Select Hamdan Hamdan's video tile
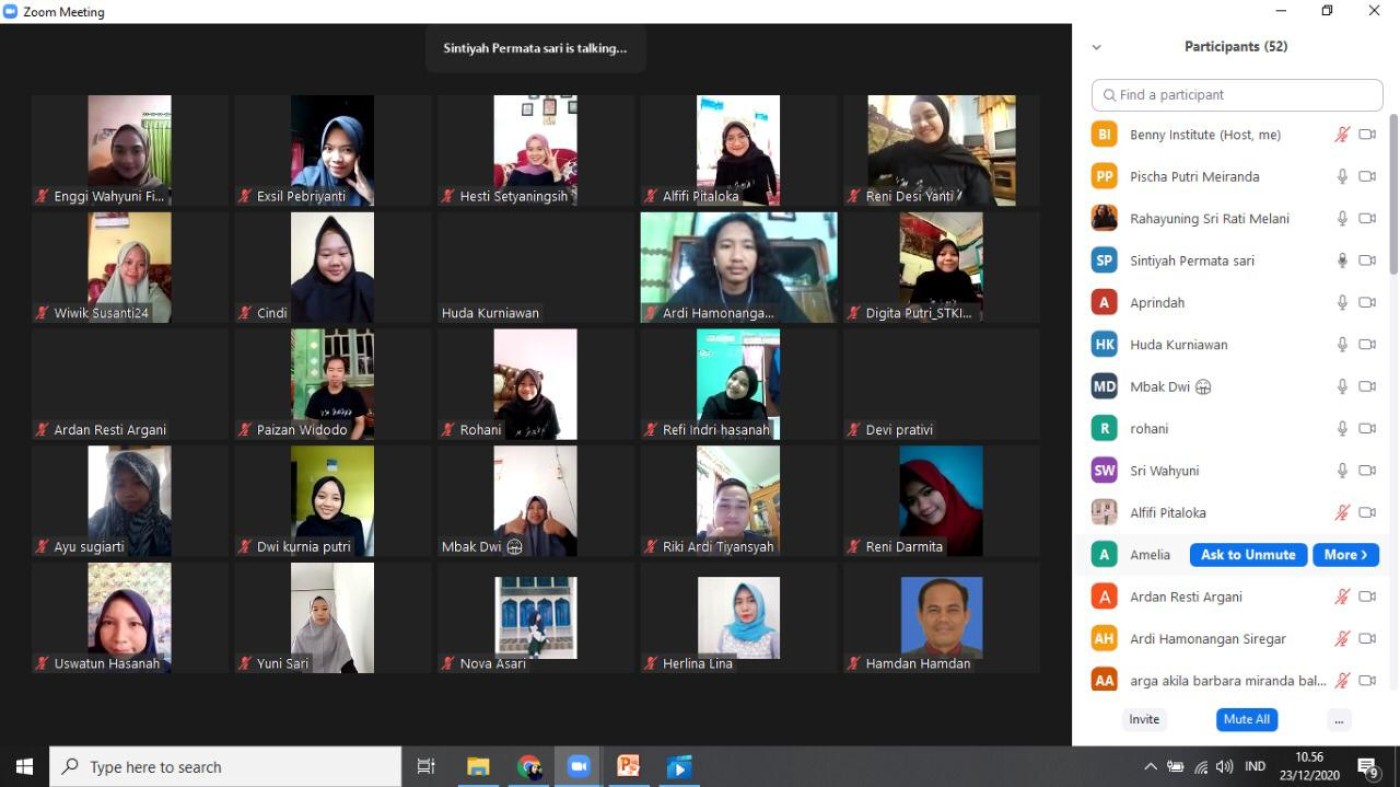 click(941, 617)
